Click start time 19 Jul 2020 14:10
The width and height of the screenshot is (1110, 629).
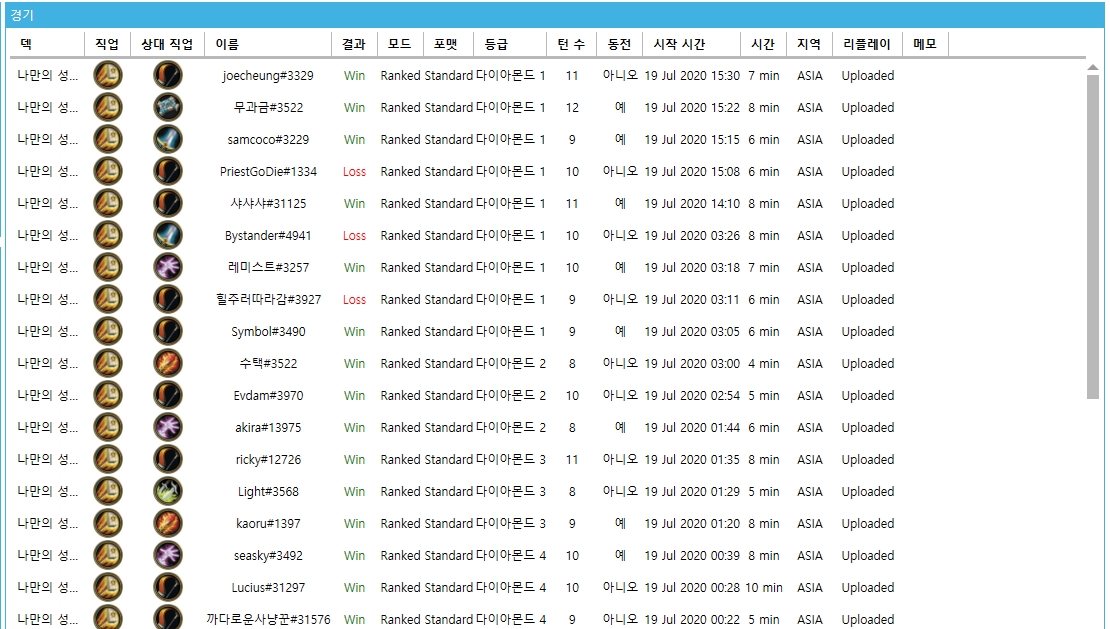[692, 204]
